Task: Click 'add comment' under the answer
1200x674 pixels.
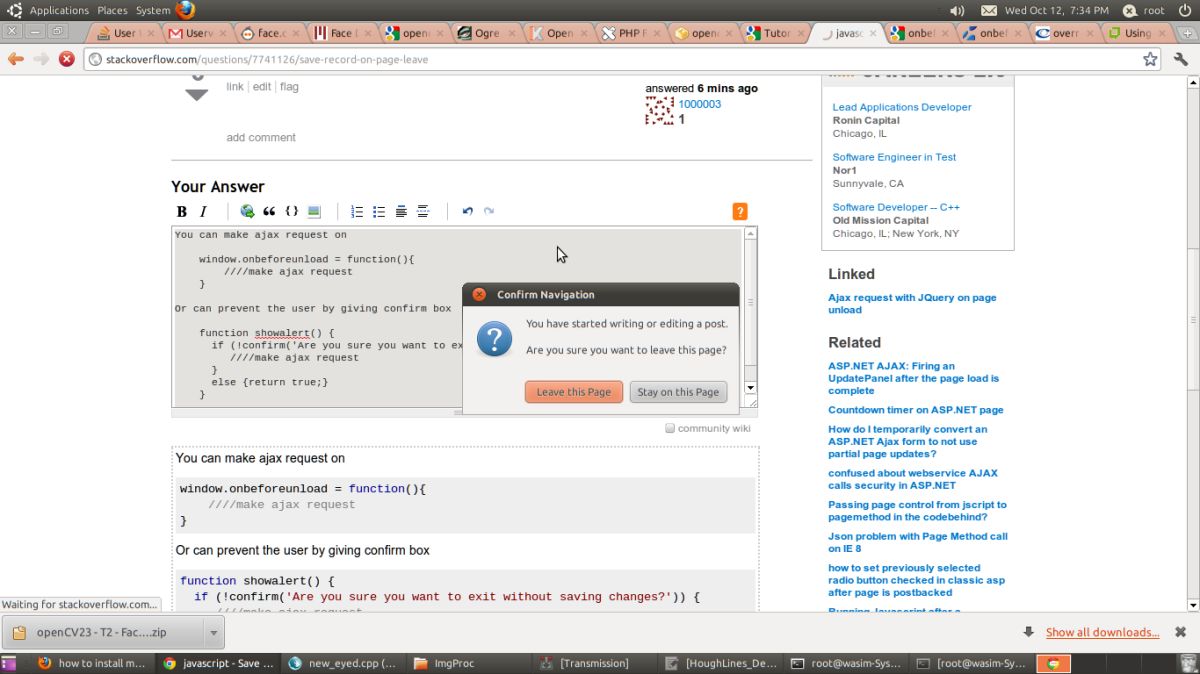Action: click(x=261, y=138)
